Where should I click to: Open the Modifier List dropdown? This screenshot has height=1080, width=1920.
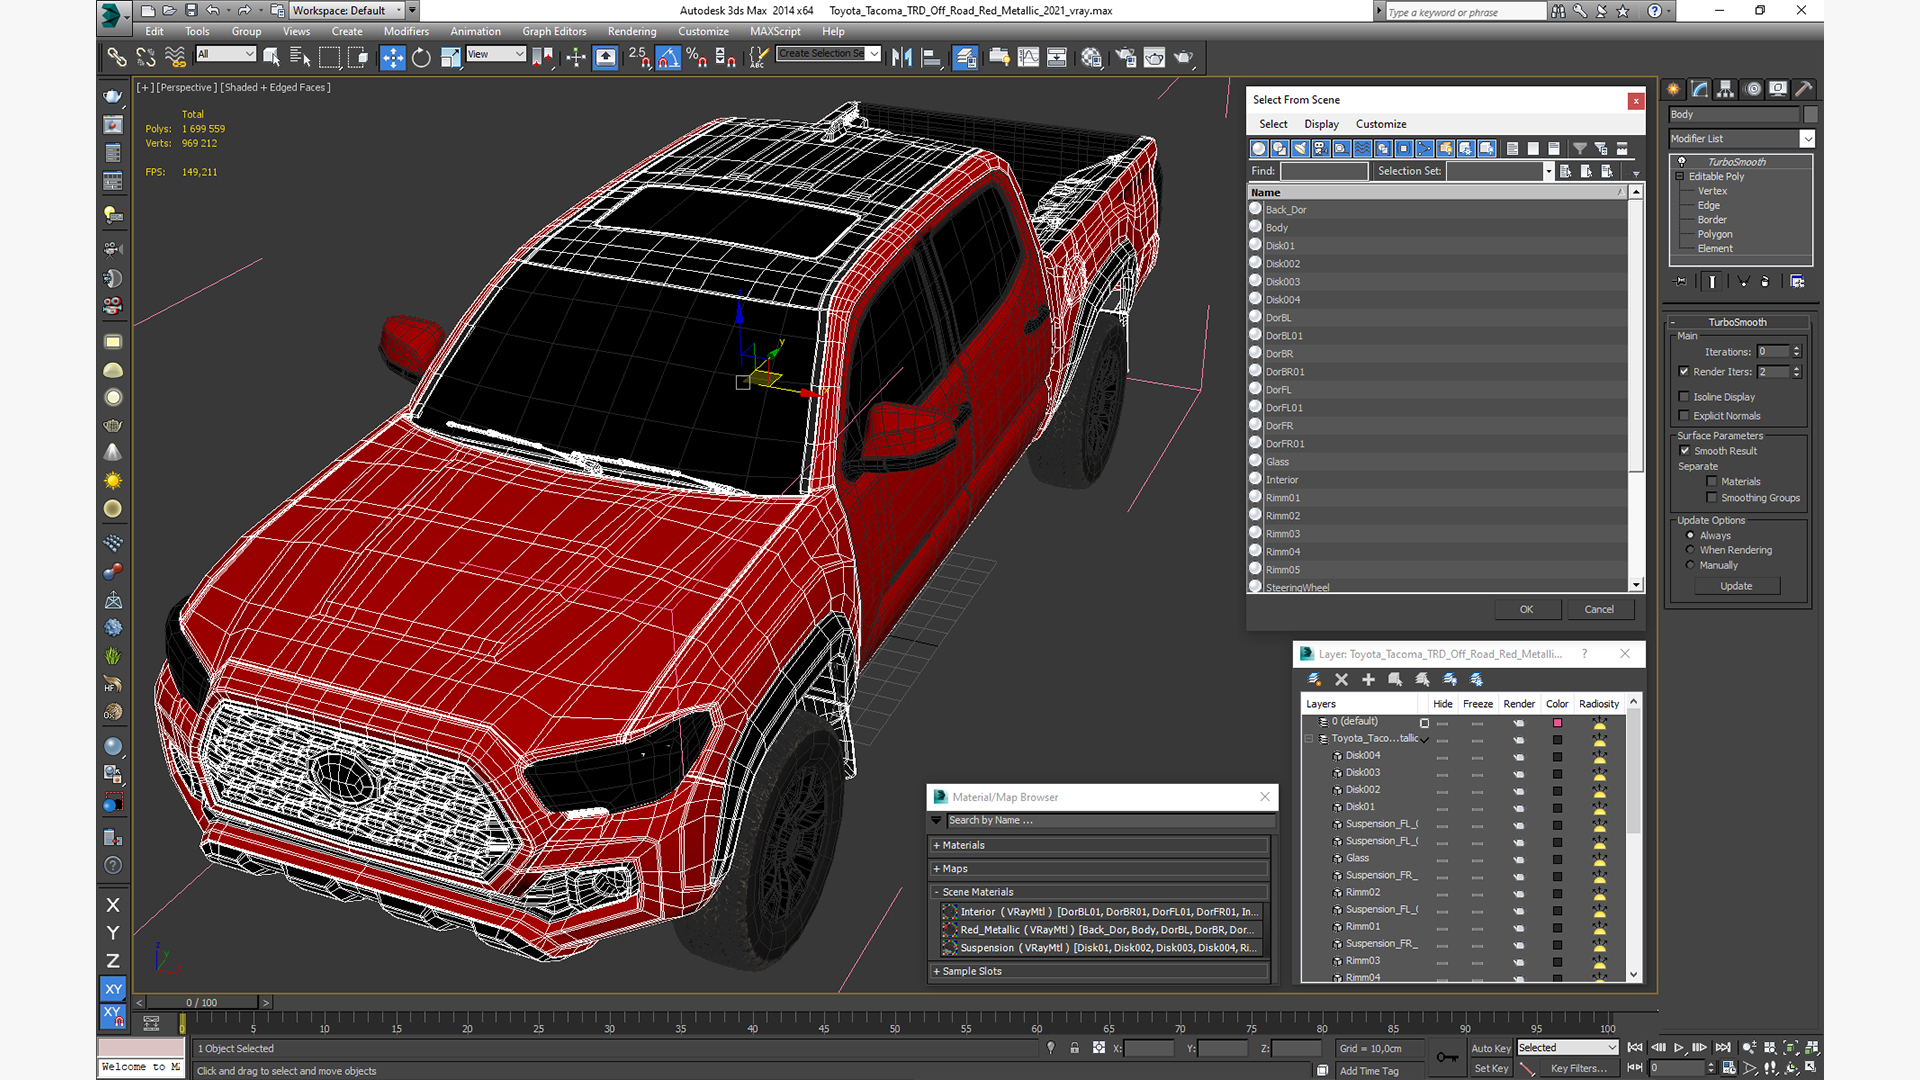coord(1741,138)
